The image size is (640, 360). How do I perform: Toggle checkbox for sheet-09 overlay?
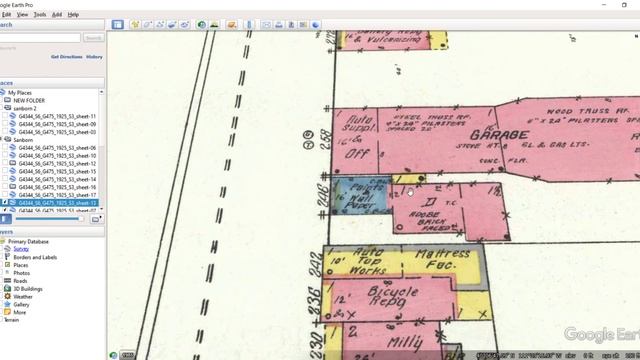tap(5, 124)
